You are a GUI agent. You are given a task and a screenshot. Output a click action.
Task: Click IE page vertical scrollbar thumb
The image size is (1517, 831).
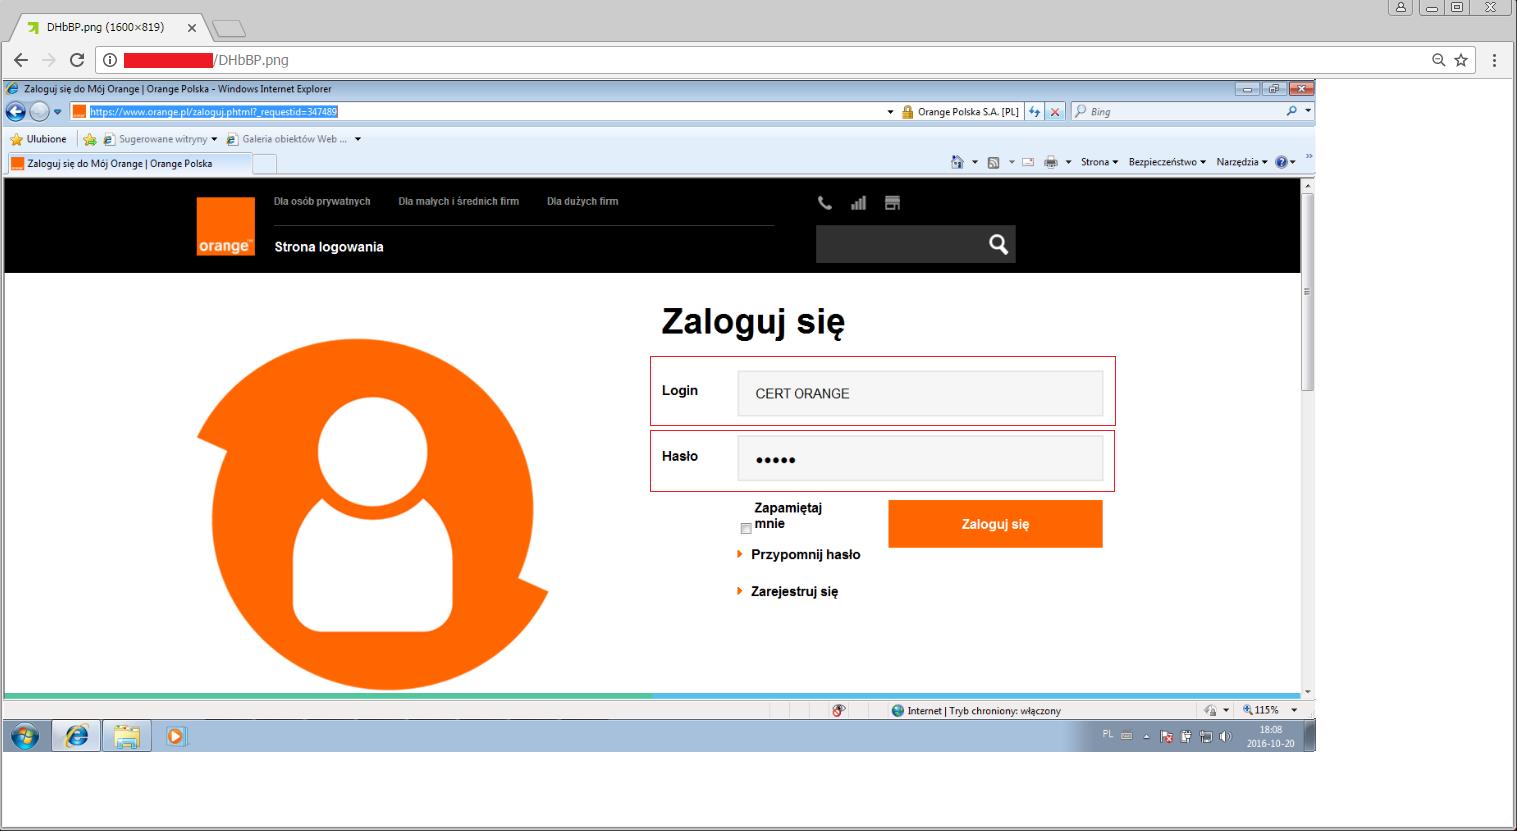pyautogui.click(x=1307, y=292)
